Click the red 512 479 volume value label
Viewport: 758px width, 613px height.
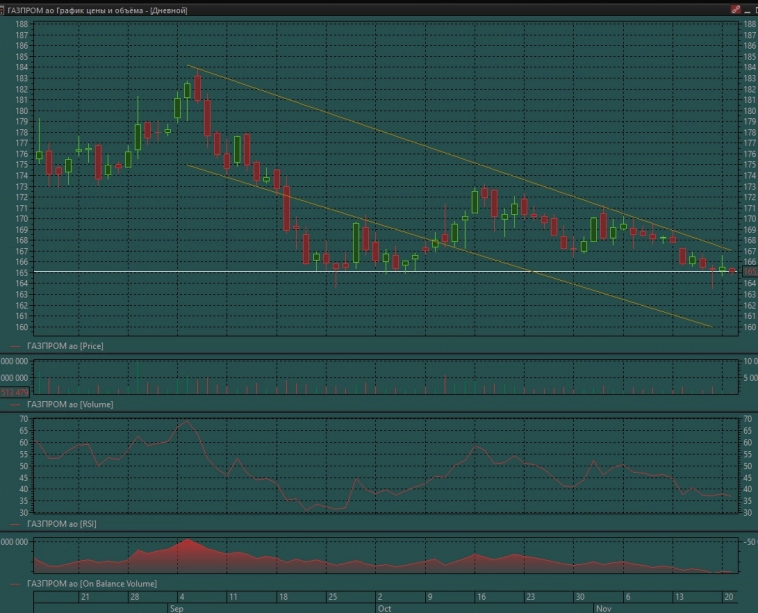coord(15,393)
